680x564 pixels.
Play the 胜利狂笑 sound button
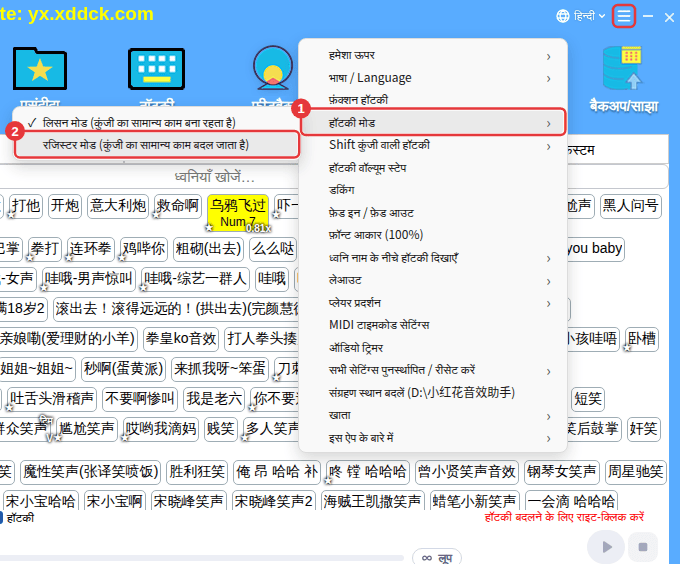[x=197, y=472]
